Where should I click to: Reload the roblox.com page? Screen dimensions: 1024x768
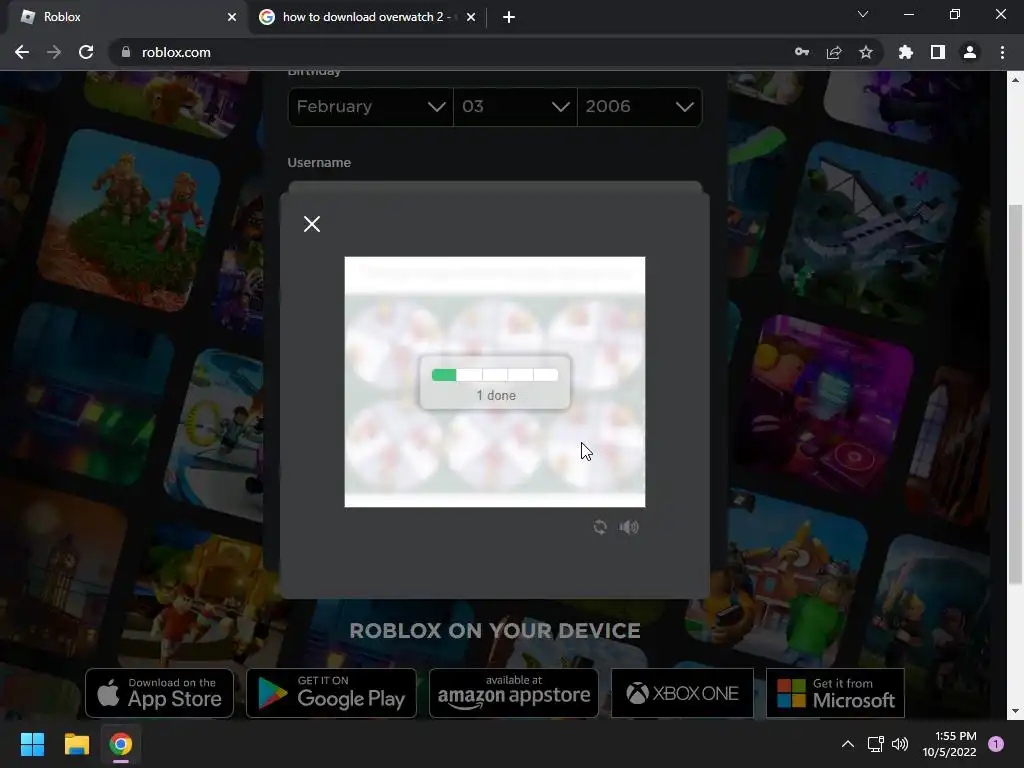pyautogui.click(x=86, y=52)
